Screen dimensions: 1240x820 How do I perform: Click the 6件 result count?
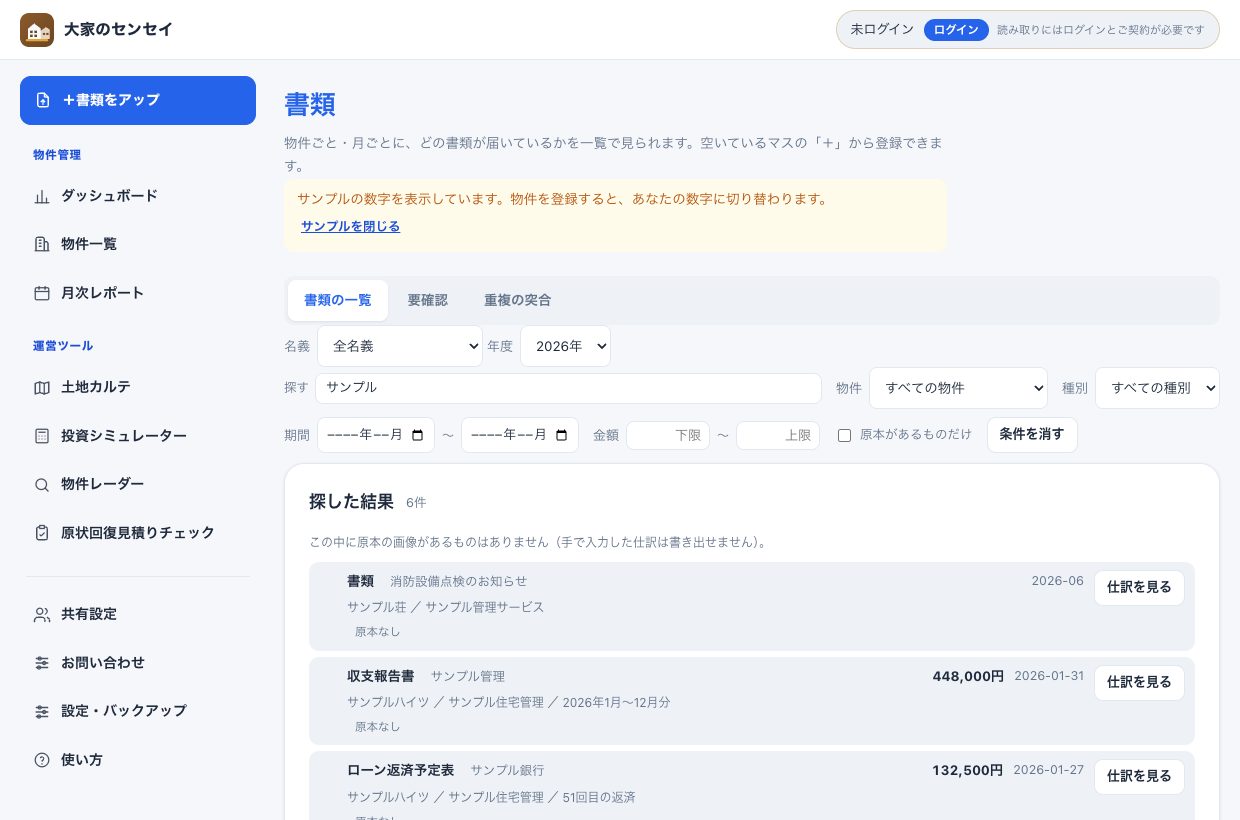(416, 503)
